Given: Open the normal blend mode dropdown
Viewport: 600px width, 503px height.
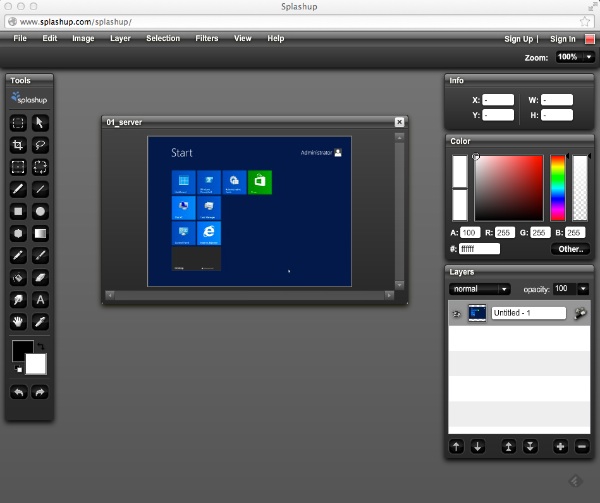Looking at the screenshot, I should pos(480,289).
